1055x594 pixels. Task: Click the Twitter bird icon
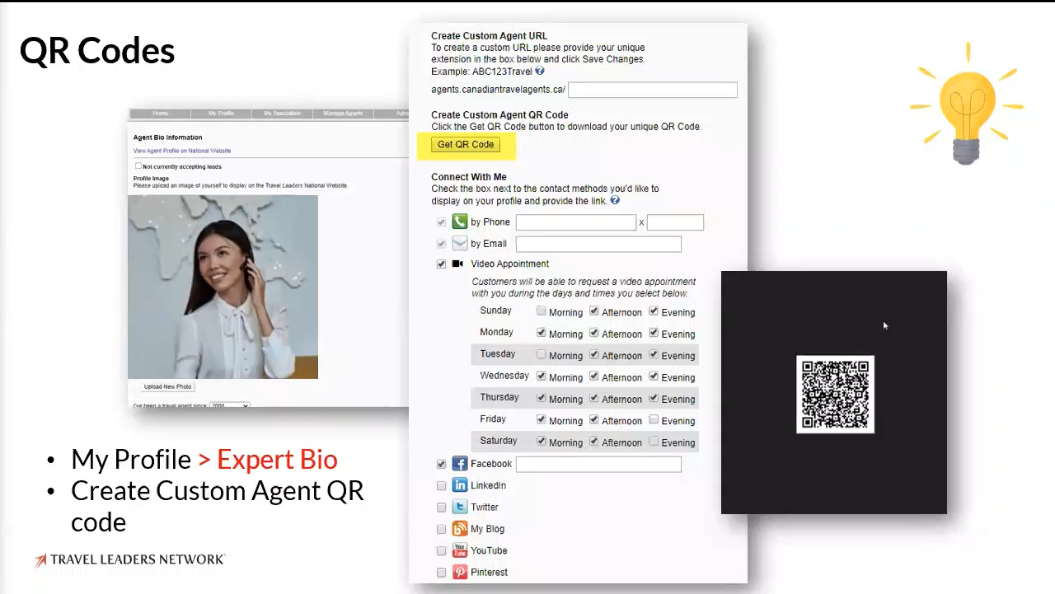[x=460, y=507]
